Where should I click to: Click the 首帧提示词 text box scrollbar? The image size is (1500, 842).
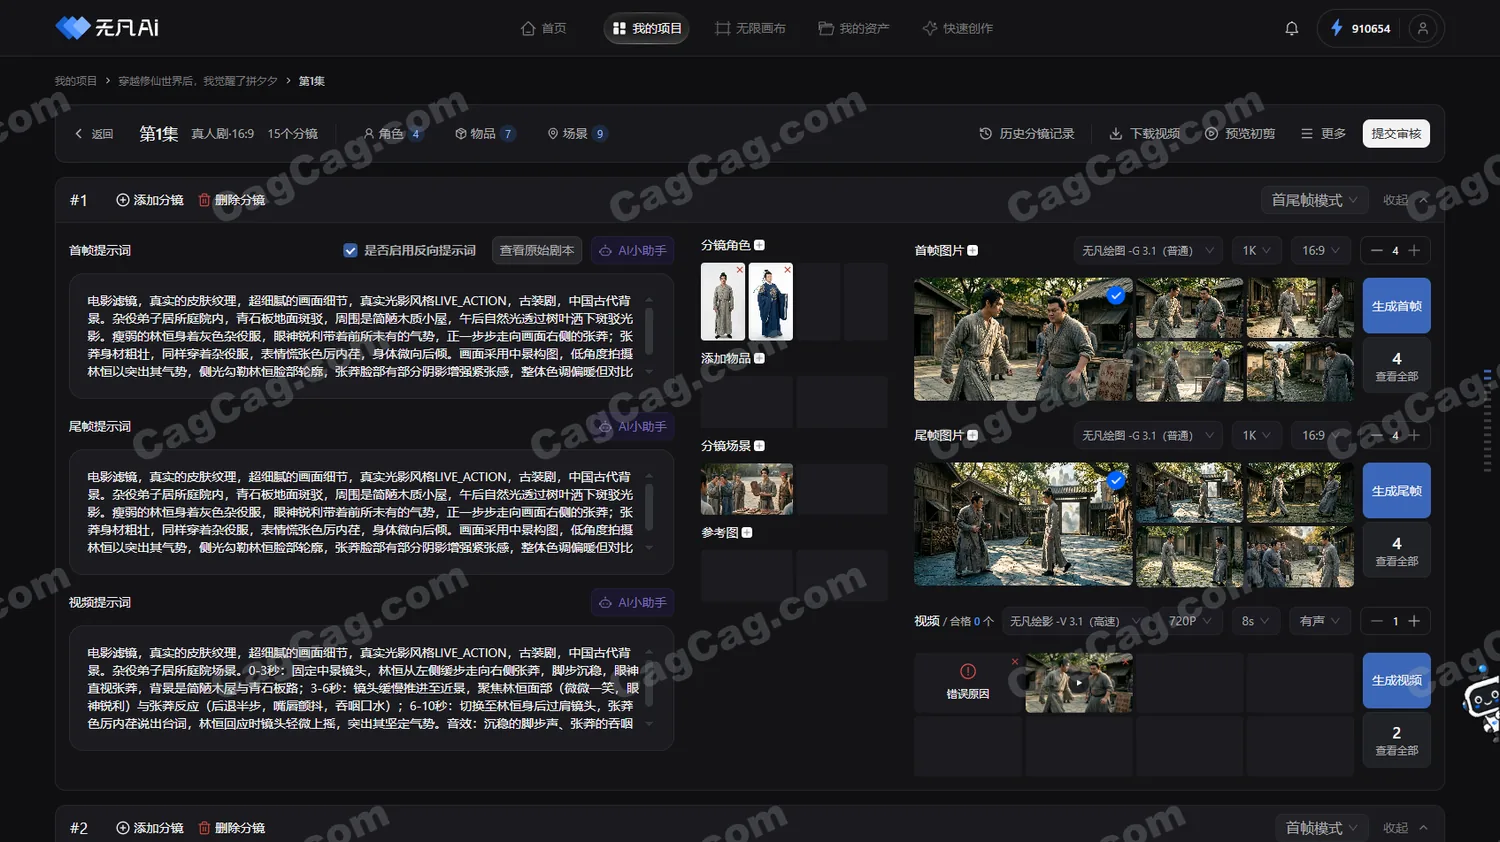click(649, 334)
